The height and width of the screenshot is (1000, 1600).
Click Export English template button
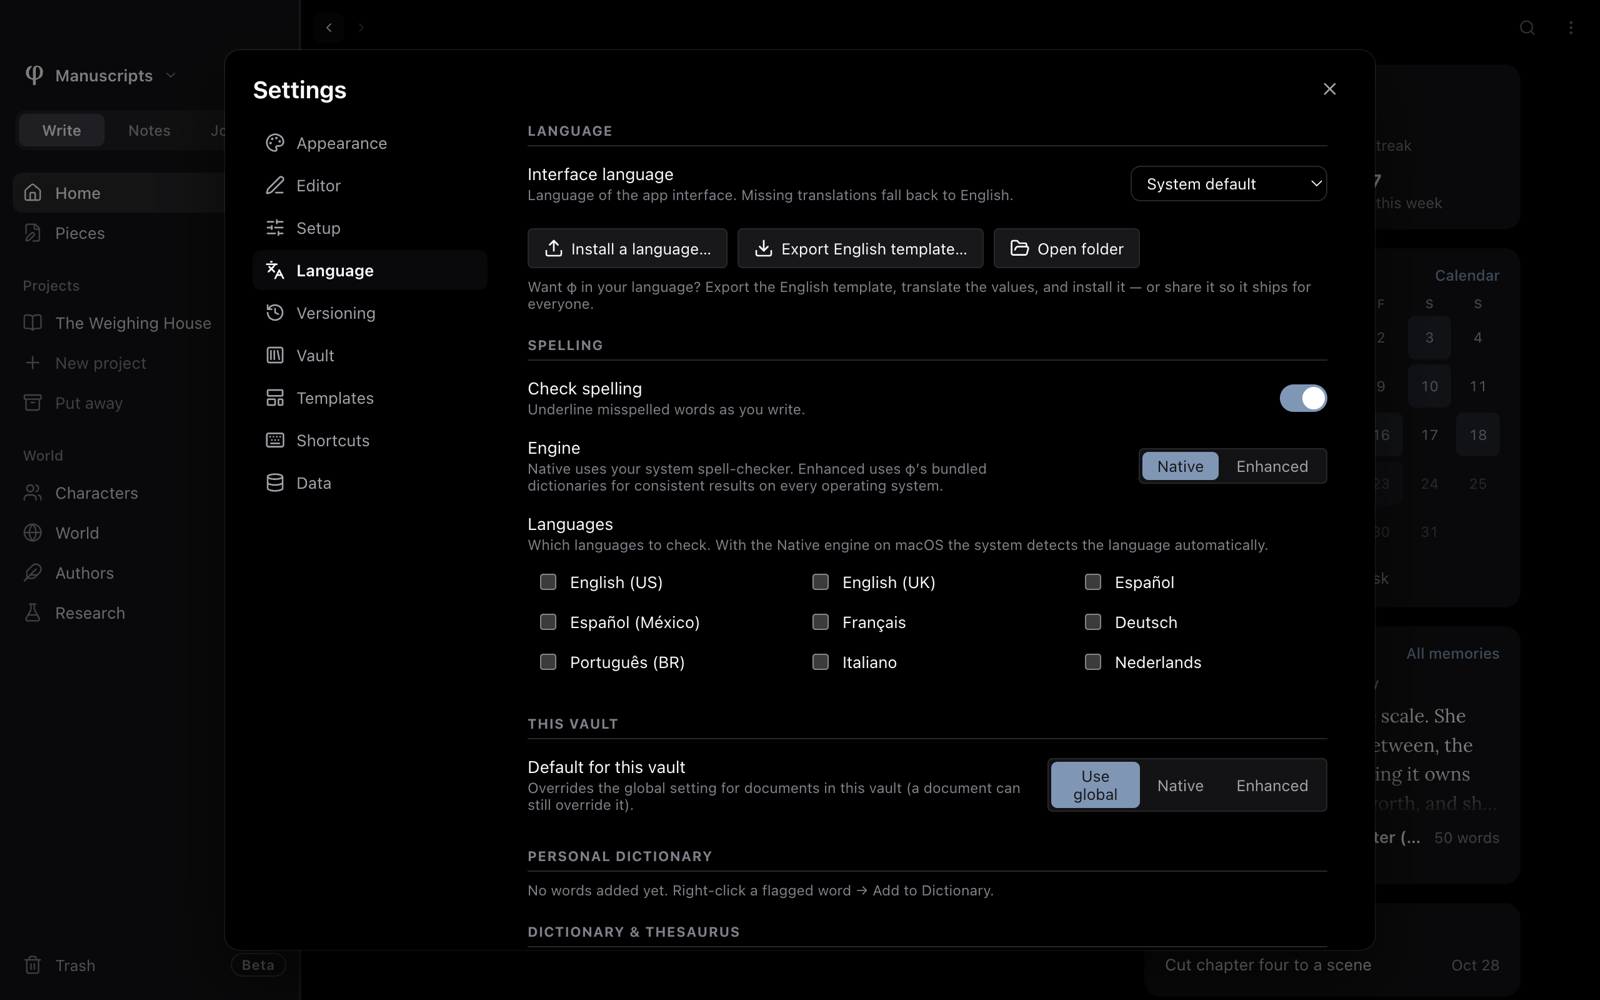pyautogui.click(x=860, y=249)
